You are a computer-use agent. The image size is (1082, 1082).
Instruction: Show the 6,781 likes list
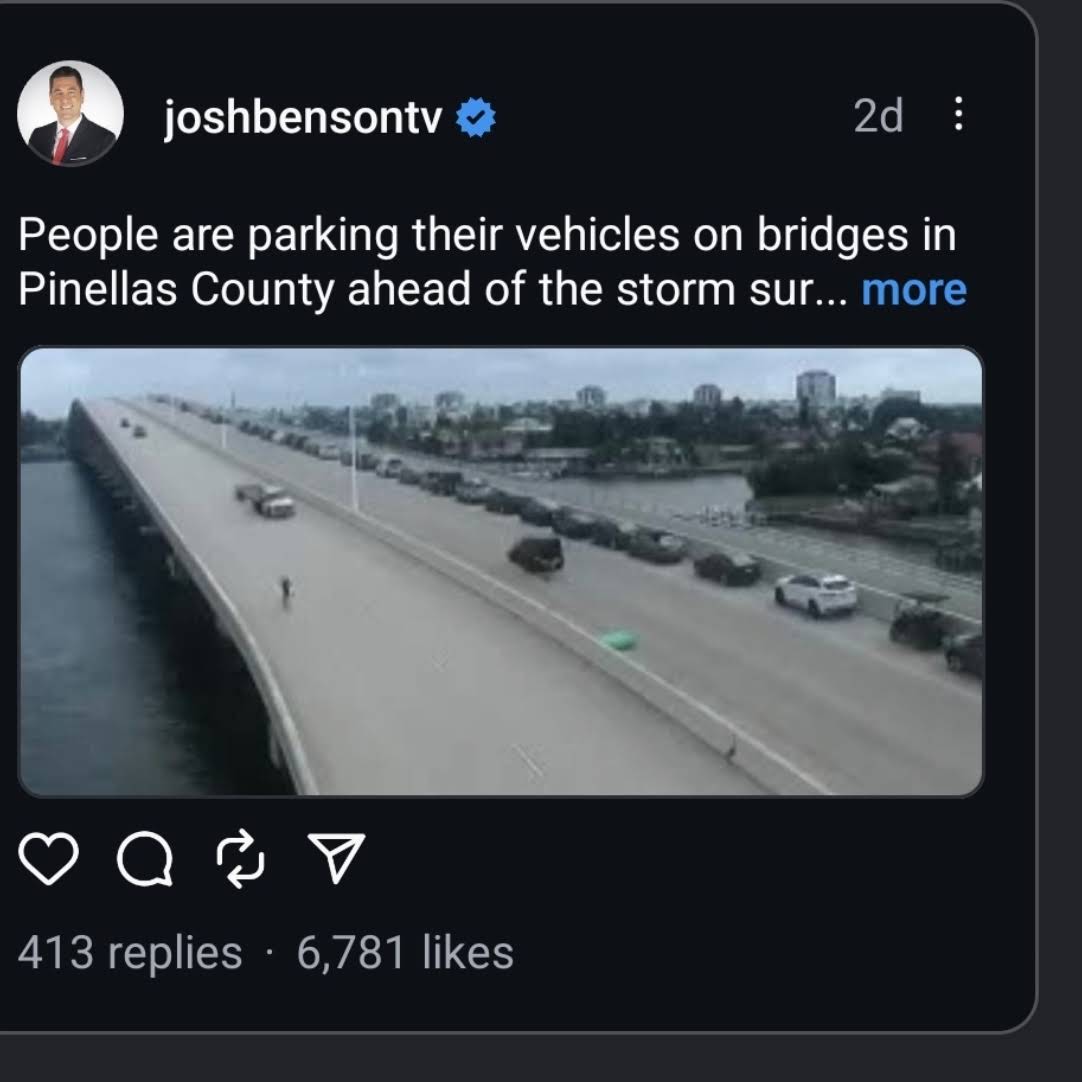click(x=405, y=953)
